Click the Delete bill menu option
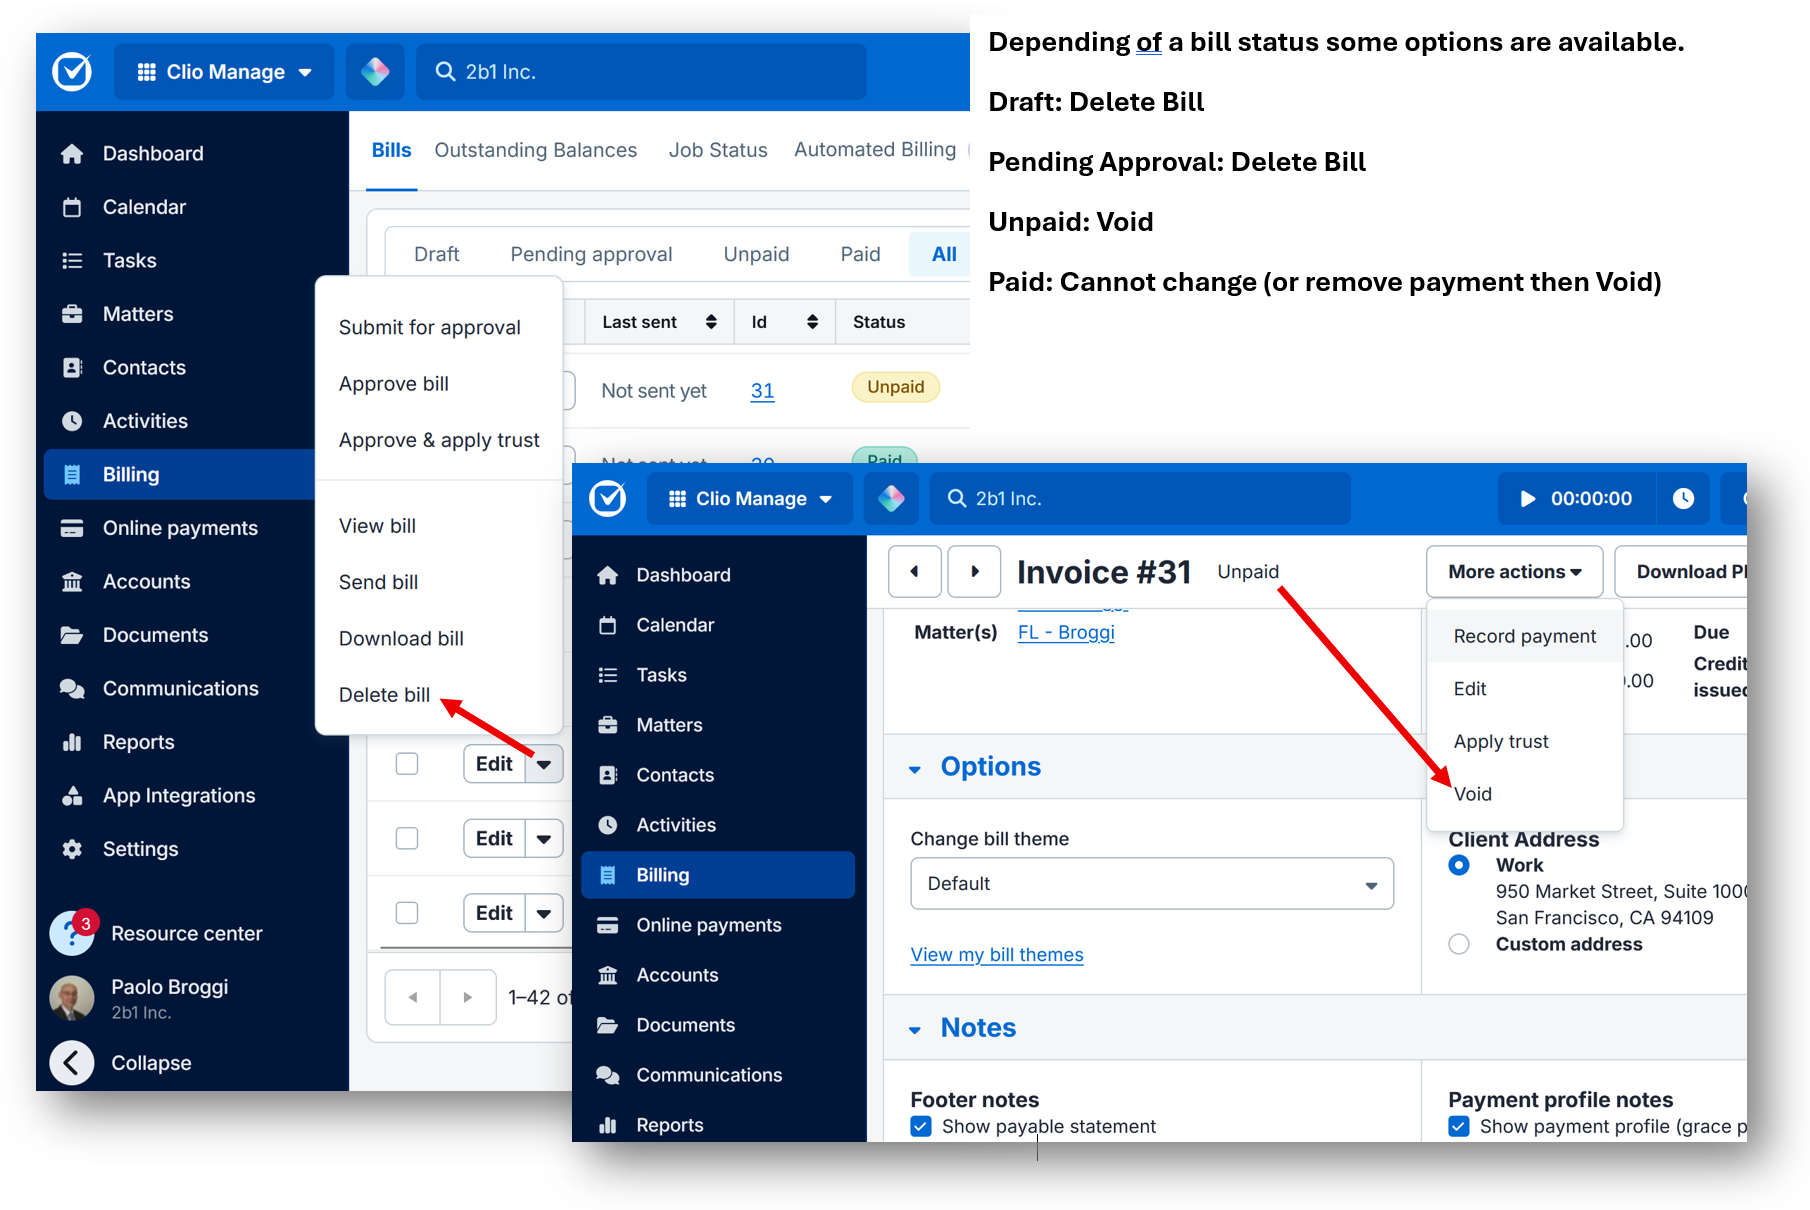This screenshot has height=1210, width=1810. click(x=384, y=694)
